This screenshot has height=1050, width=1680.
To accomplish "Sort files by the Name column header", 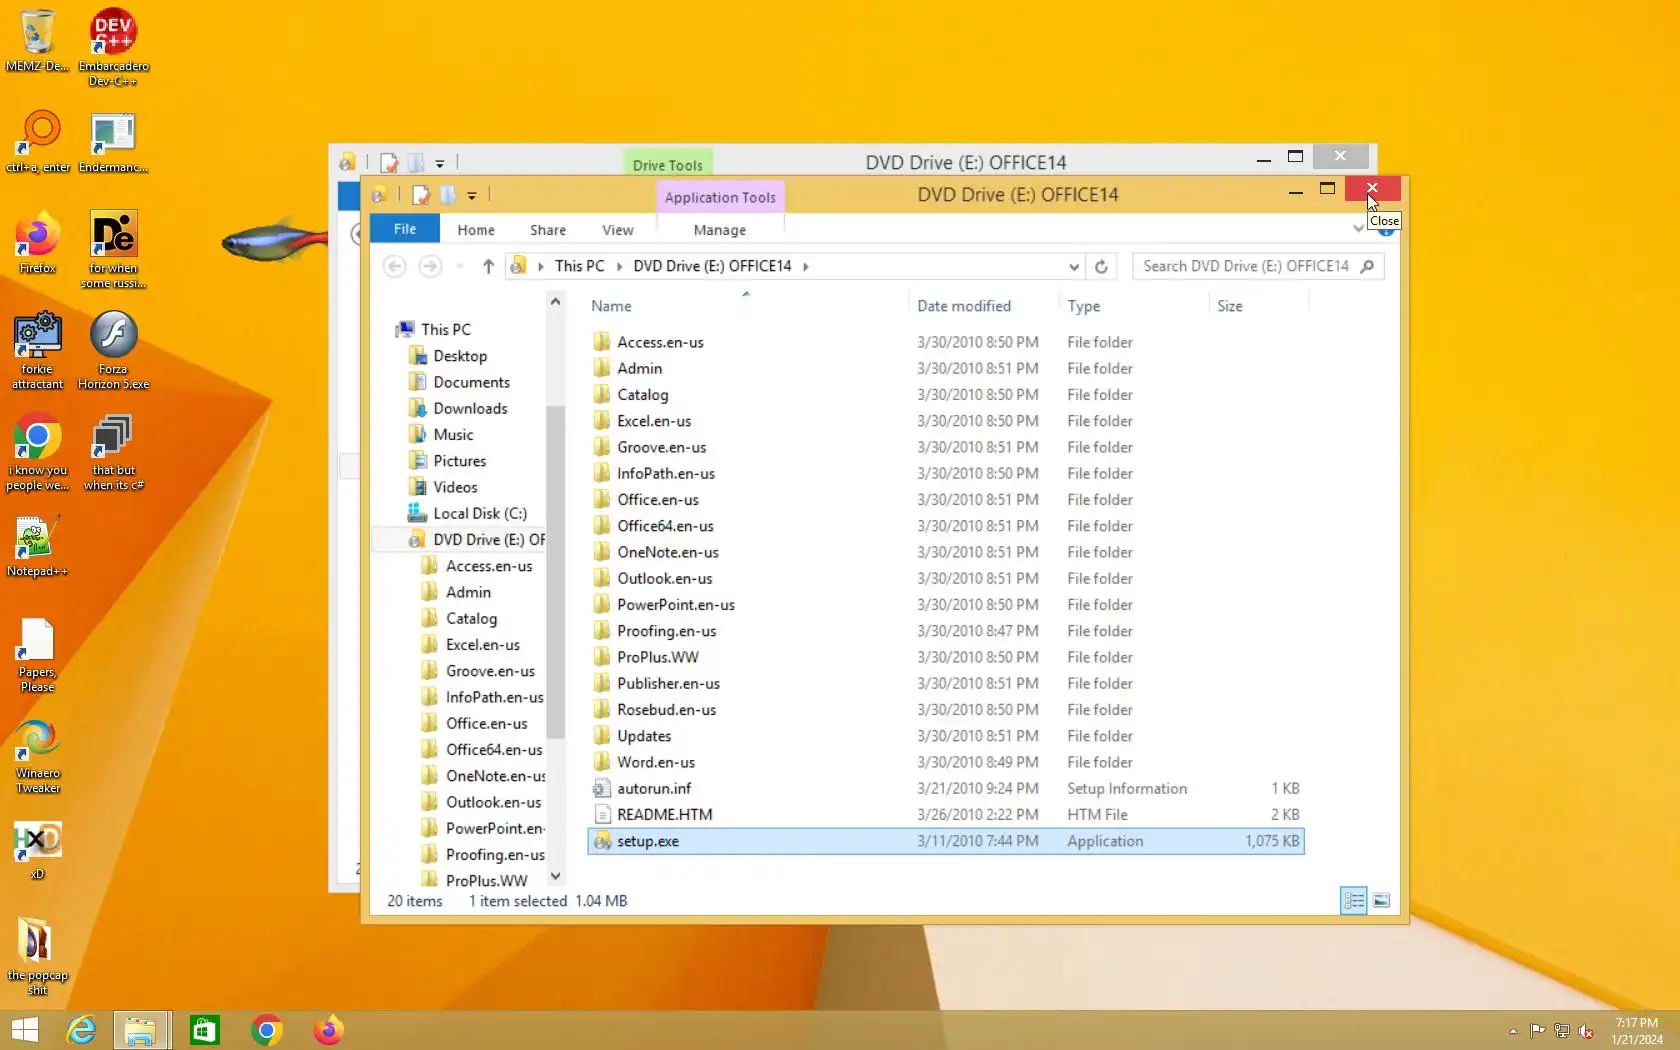I will [x=748, y=306].
